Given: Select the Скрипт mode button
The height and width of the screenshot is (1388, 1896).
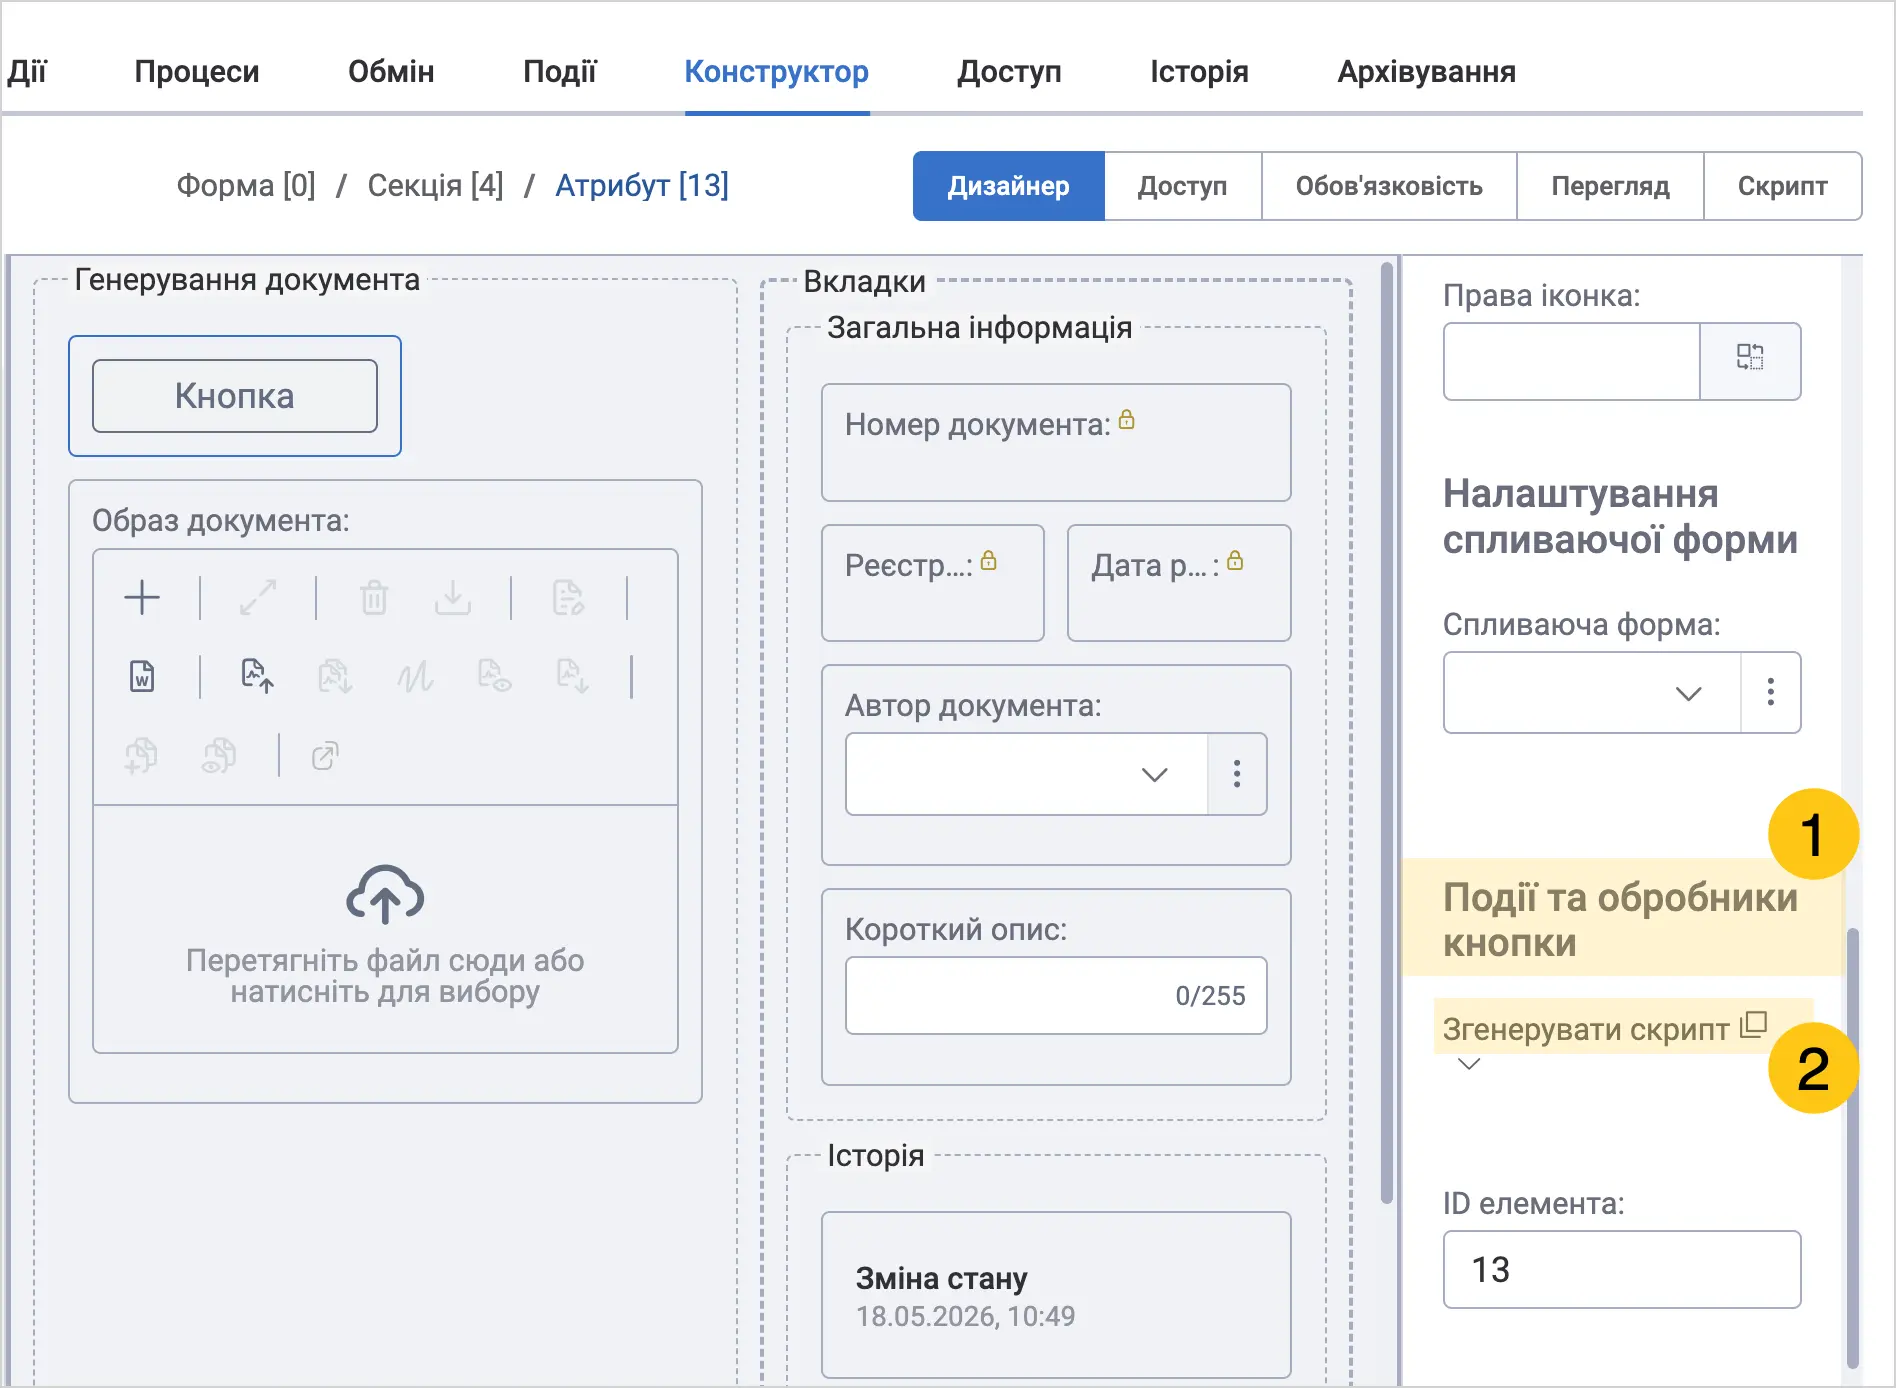Looking at the screenshot, I should pyautogui.click(x=1782, y=186).
